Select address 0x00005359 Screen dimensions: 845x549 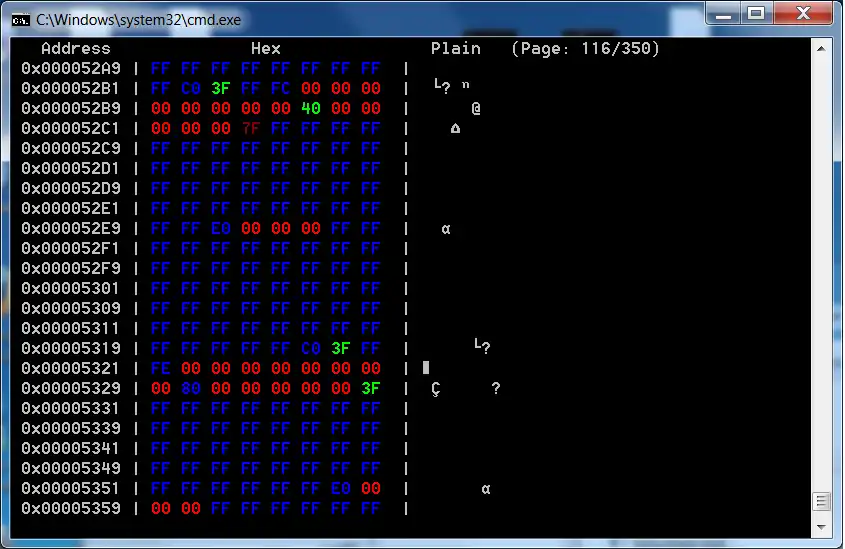tap(71, 509)
